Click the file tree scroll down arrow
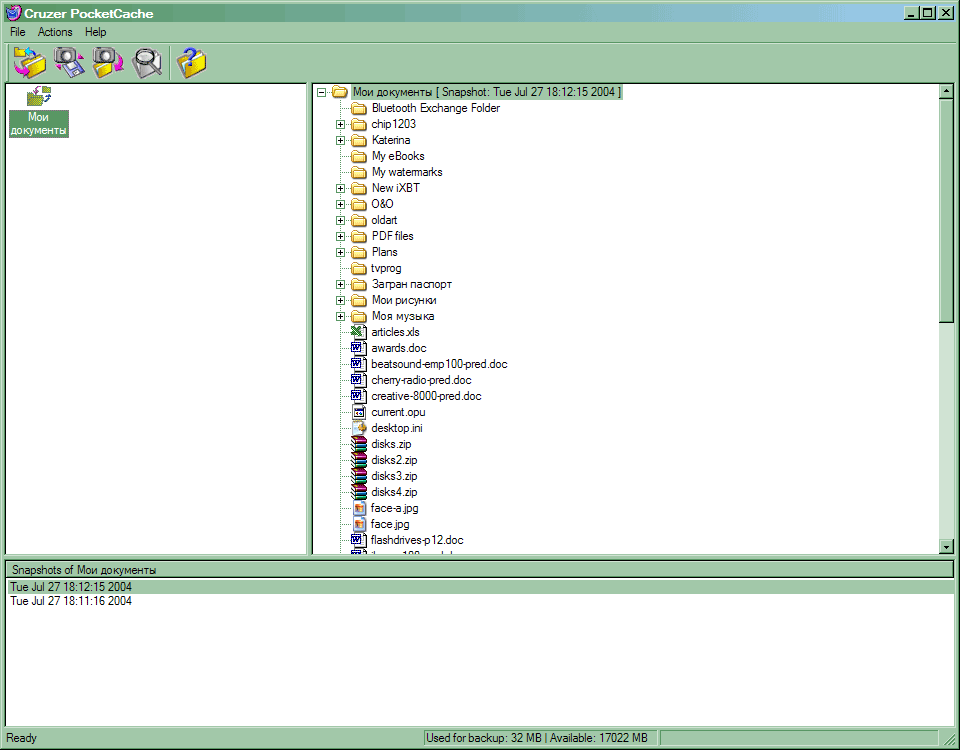960x750 pixels. click(x=946, y=546)
